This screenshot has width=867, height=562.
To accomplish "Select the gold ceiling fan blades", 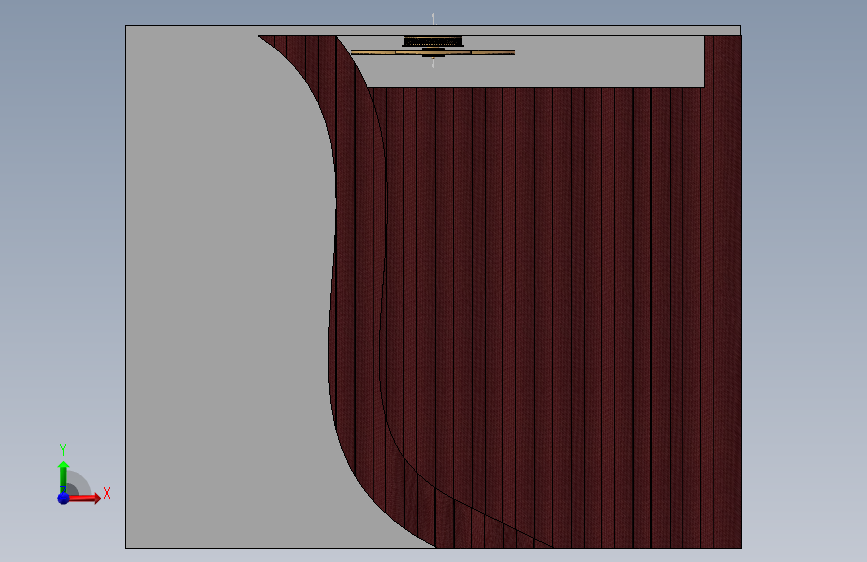I will tap(433, 53).
